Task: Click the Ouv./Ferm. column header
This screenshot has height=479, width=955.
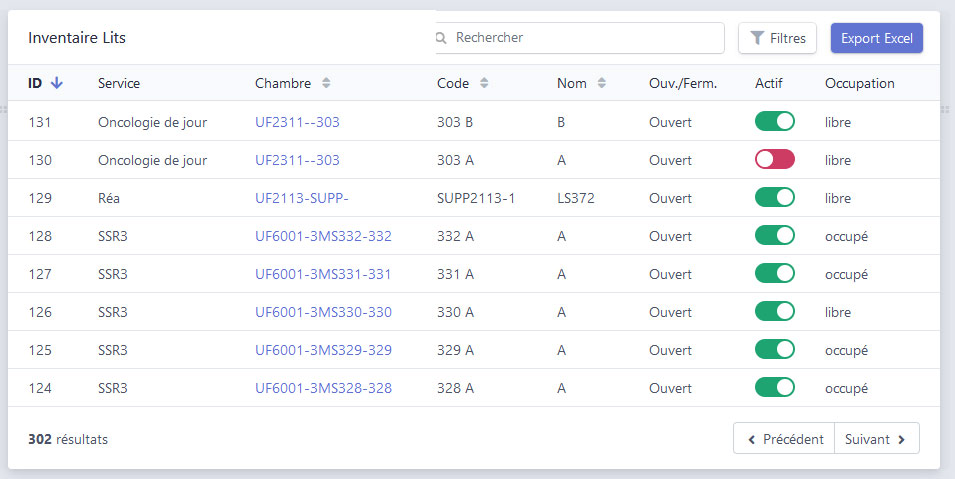Action: [683, 83]
